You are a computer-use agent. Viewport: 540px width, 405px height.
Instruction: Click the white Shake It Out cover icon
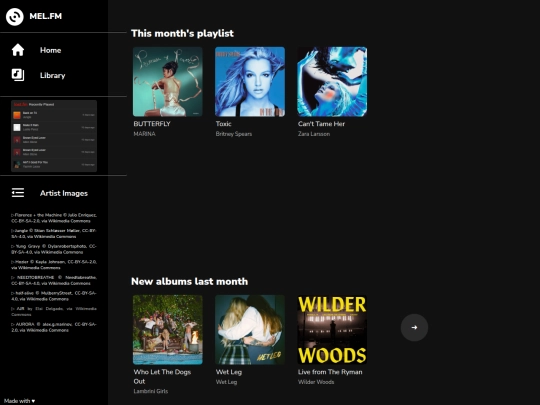click(17, 127)
